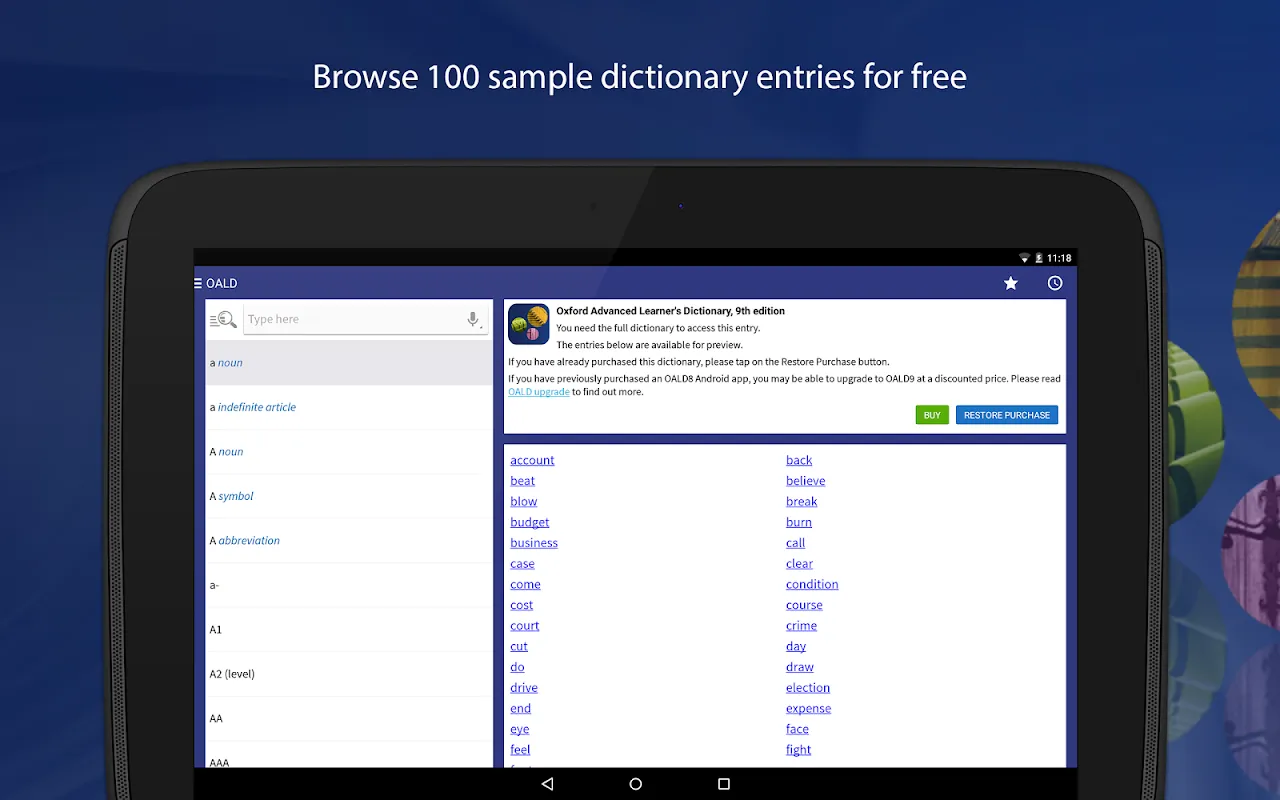
Task: Open the 'expense' sample entry
Action: pyautogui.click(x=809, y=709)
